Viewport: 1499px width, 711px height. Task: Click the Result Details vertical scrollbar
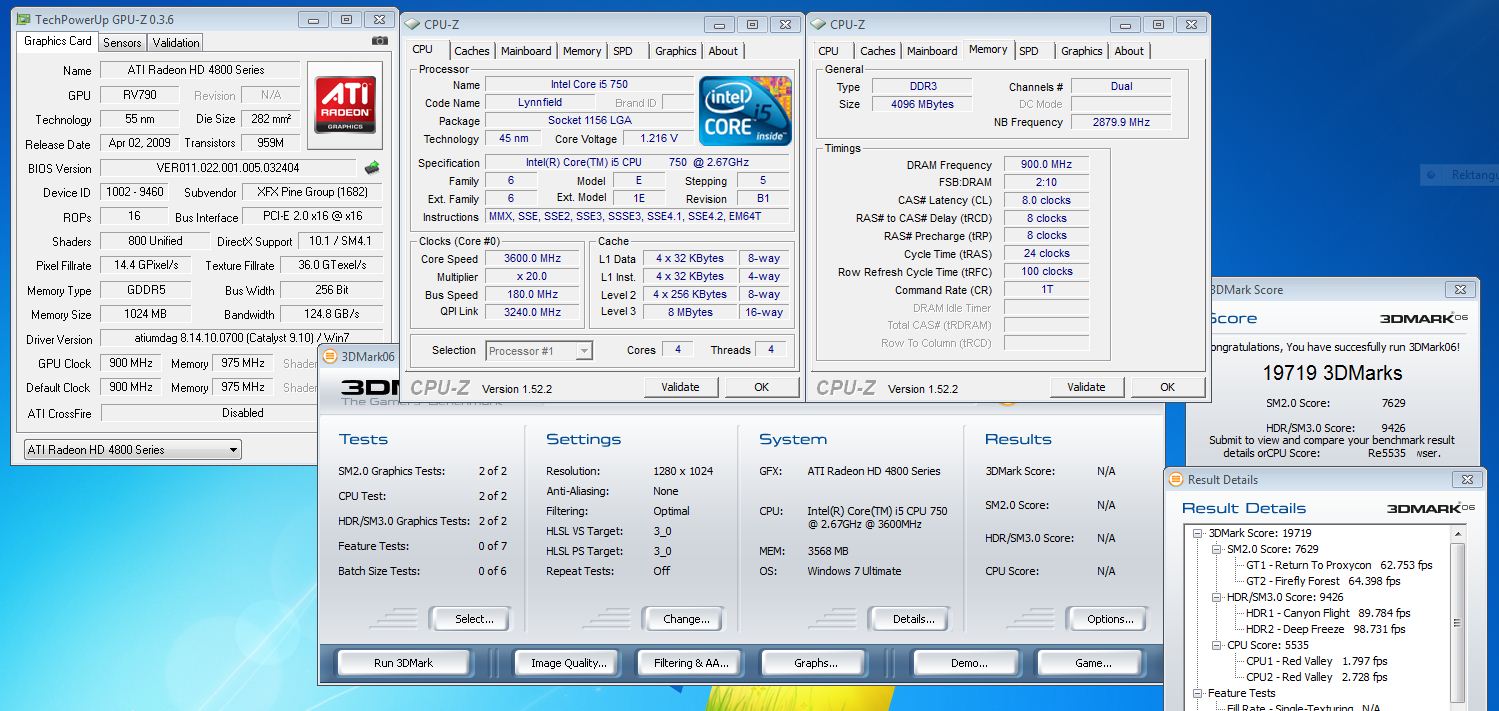1458,620
